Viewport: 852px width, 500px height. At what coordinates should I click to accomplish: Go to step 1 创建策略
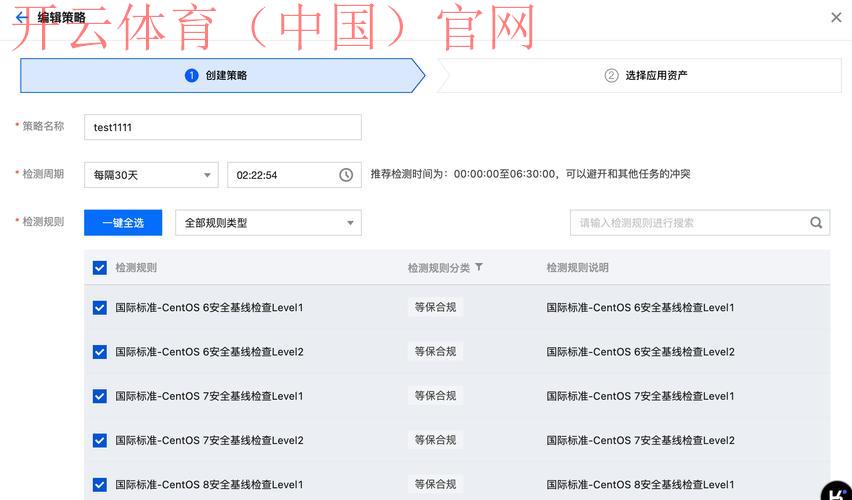coord(222,76)
